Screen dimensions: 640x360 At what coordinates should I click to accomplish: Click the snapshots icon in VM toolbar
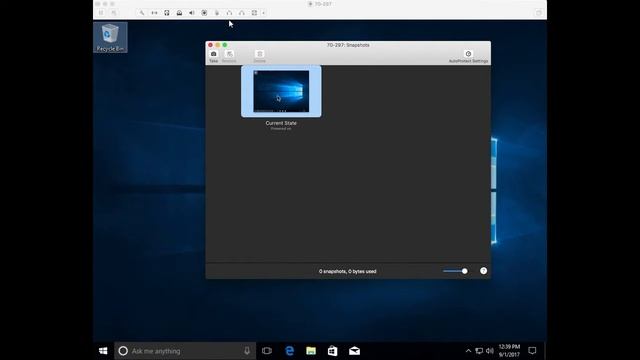coord(114,13)
